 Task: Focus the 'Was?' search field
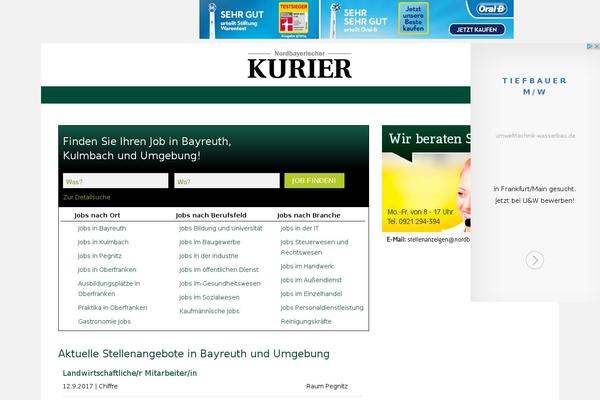click(x=116, y=181)
